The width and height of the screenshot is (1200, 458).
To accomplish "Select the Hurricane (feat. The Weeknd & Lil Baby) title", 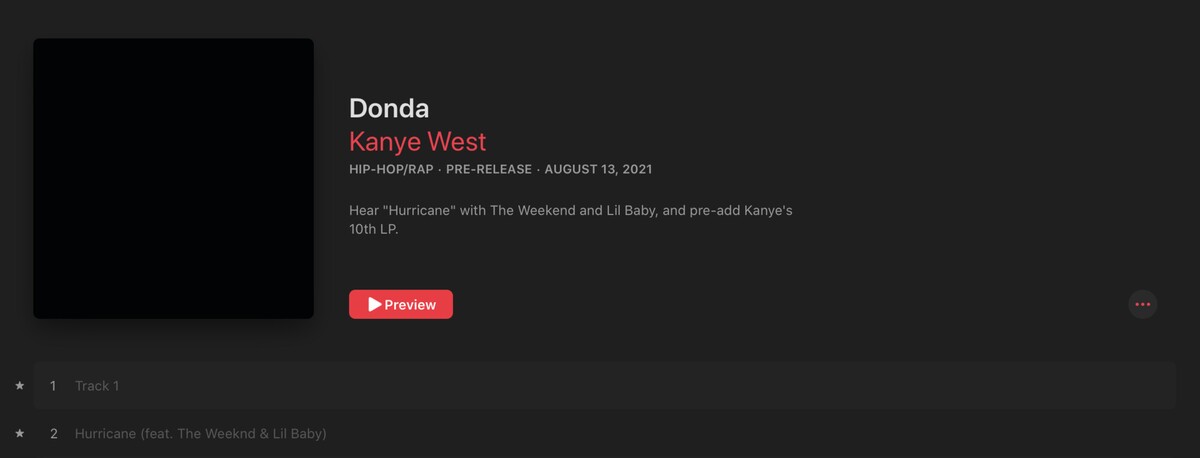I will coord(200,434).
